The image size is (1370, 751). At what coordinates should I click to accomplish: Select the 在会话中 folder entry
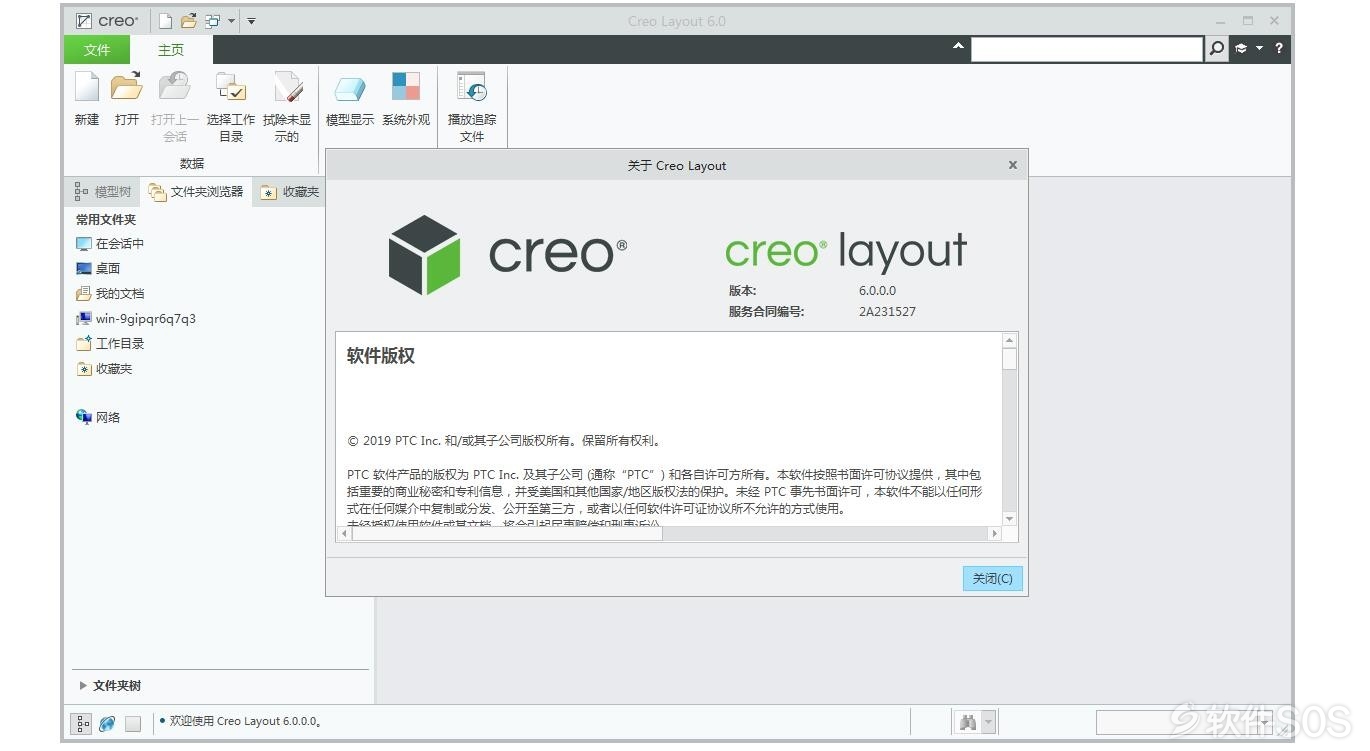point(110,244)
